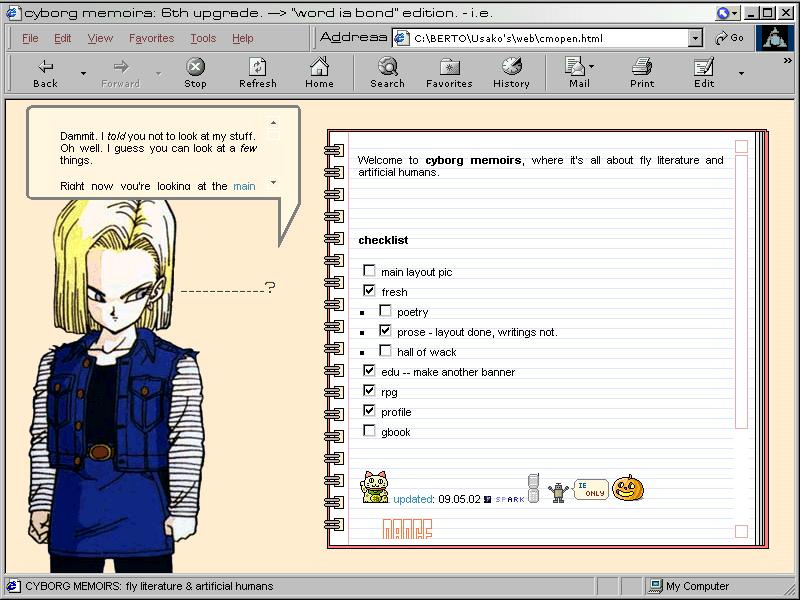
Task: Click the My Computer zone icon
Action: point(654,586)
